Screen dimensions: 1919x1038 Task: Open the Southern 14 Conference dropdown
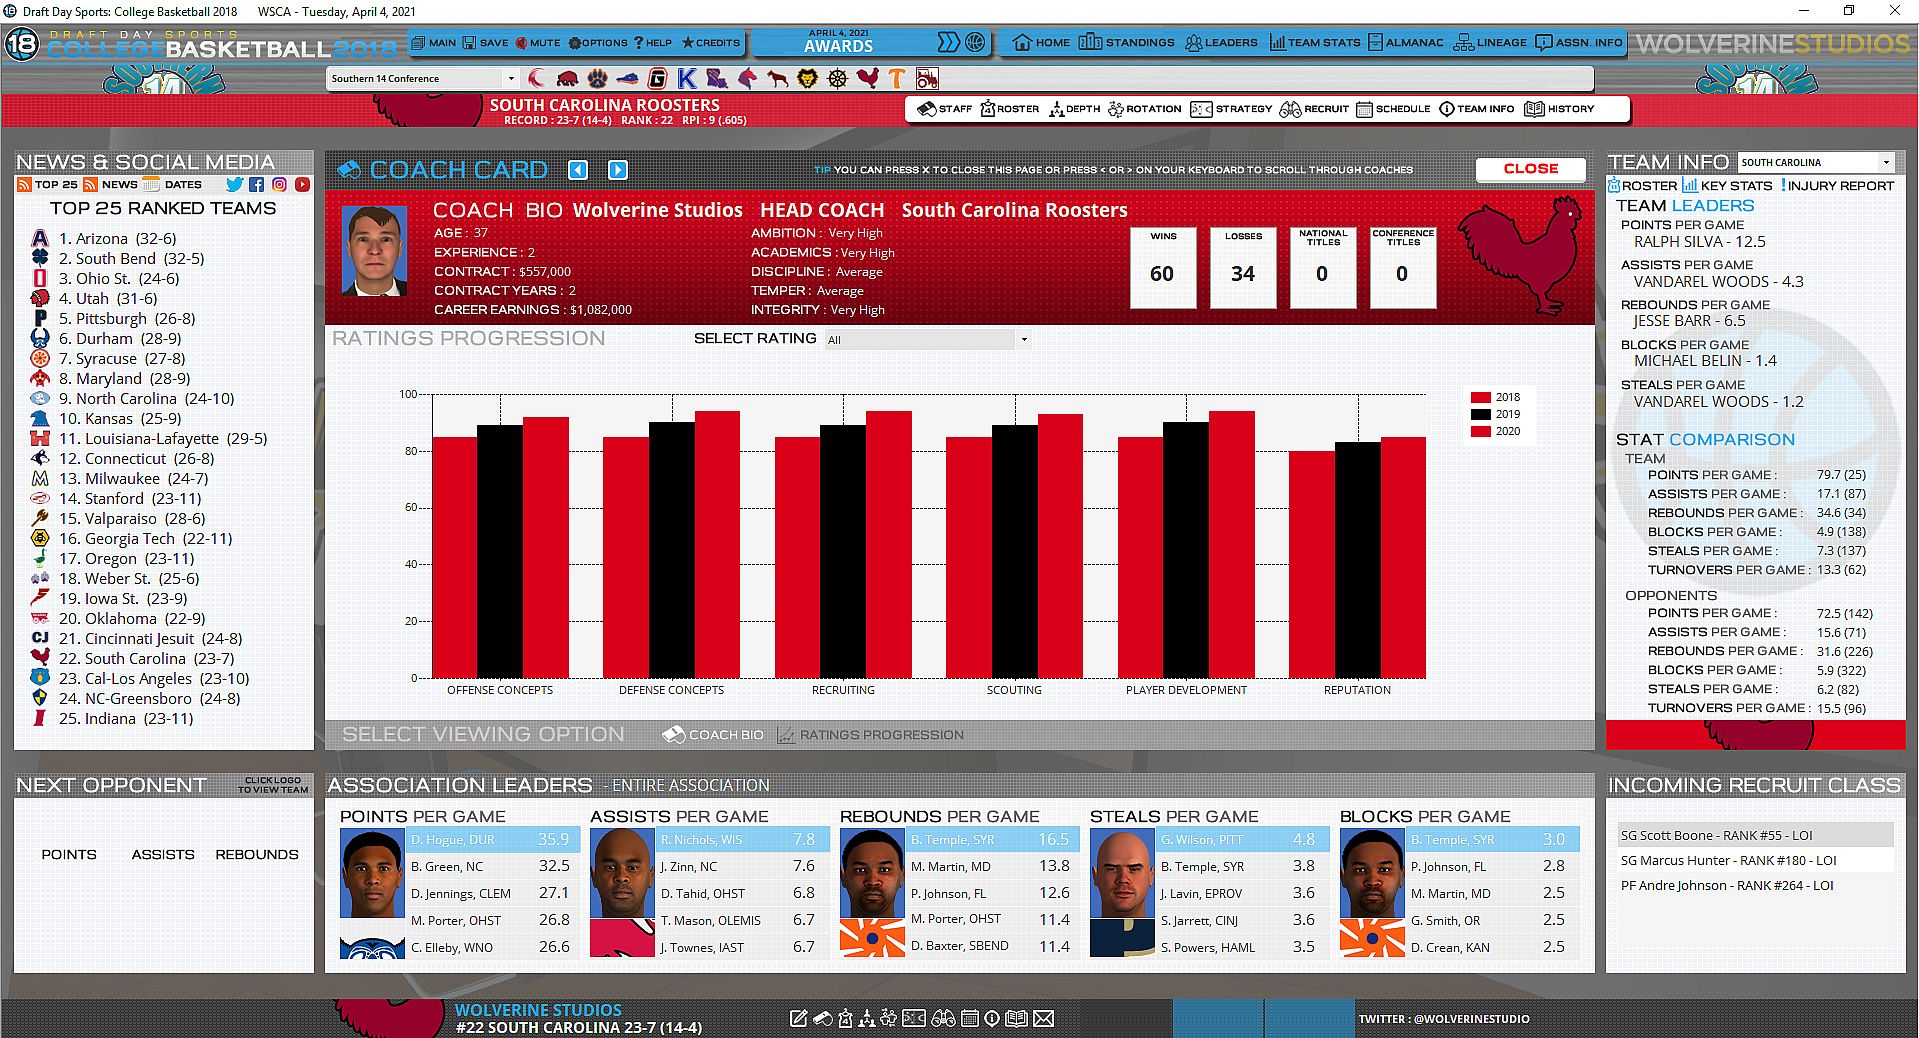pyautogui.click(x=423, y=78)
